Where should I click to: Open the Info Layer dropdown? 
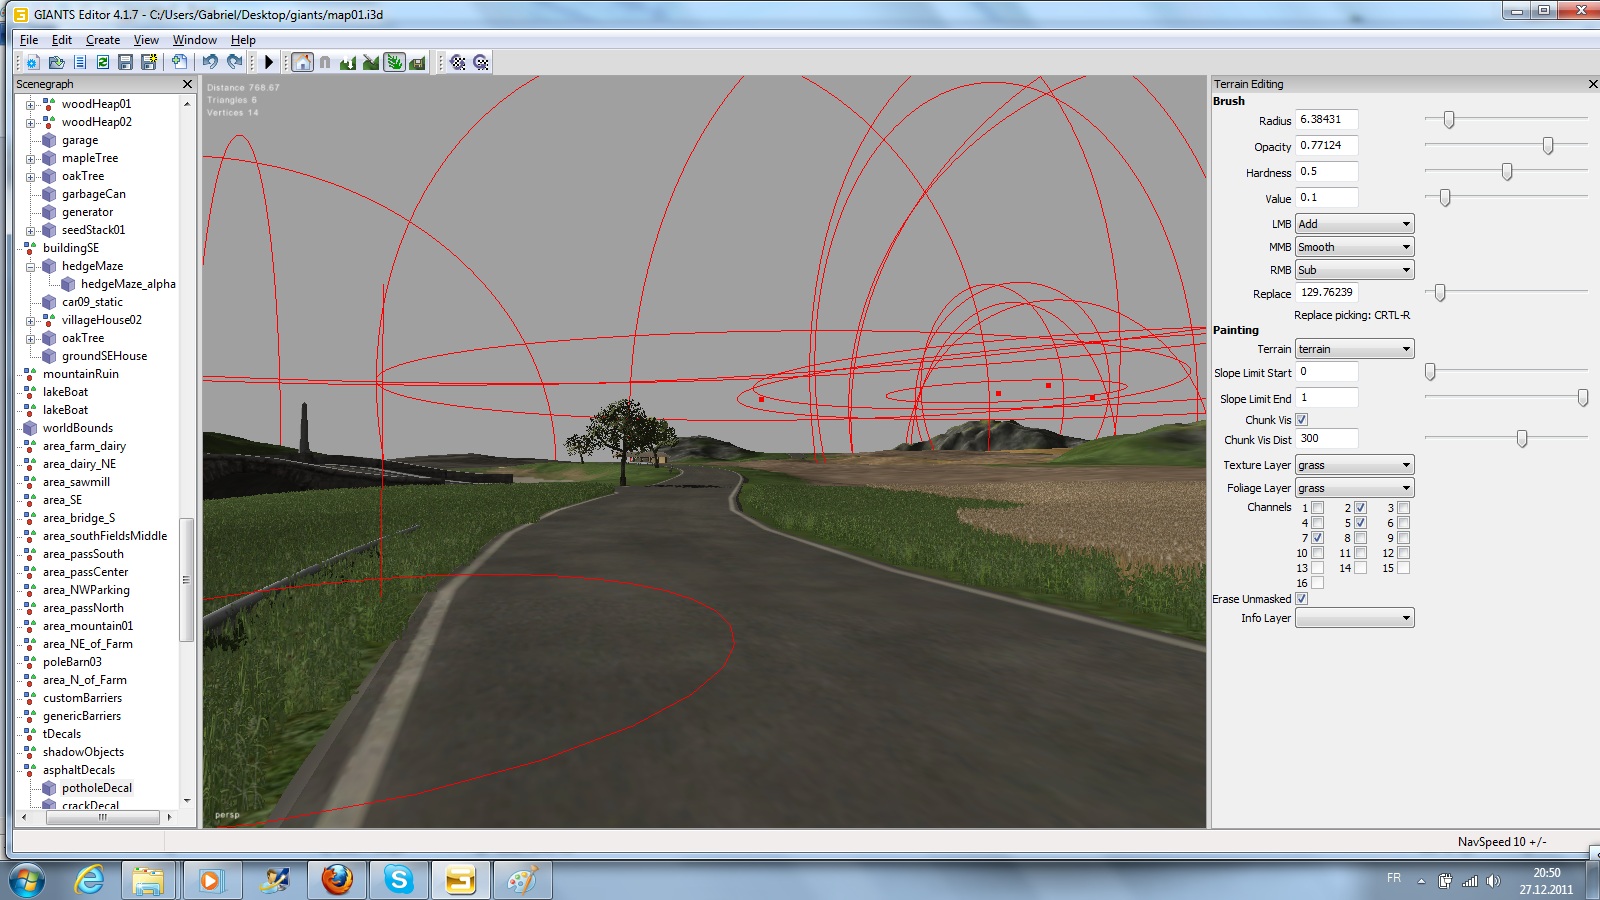(1354, 618)
